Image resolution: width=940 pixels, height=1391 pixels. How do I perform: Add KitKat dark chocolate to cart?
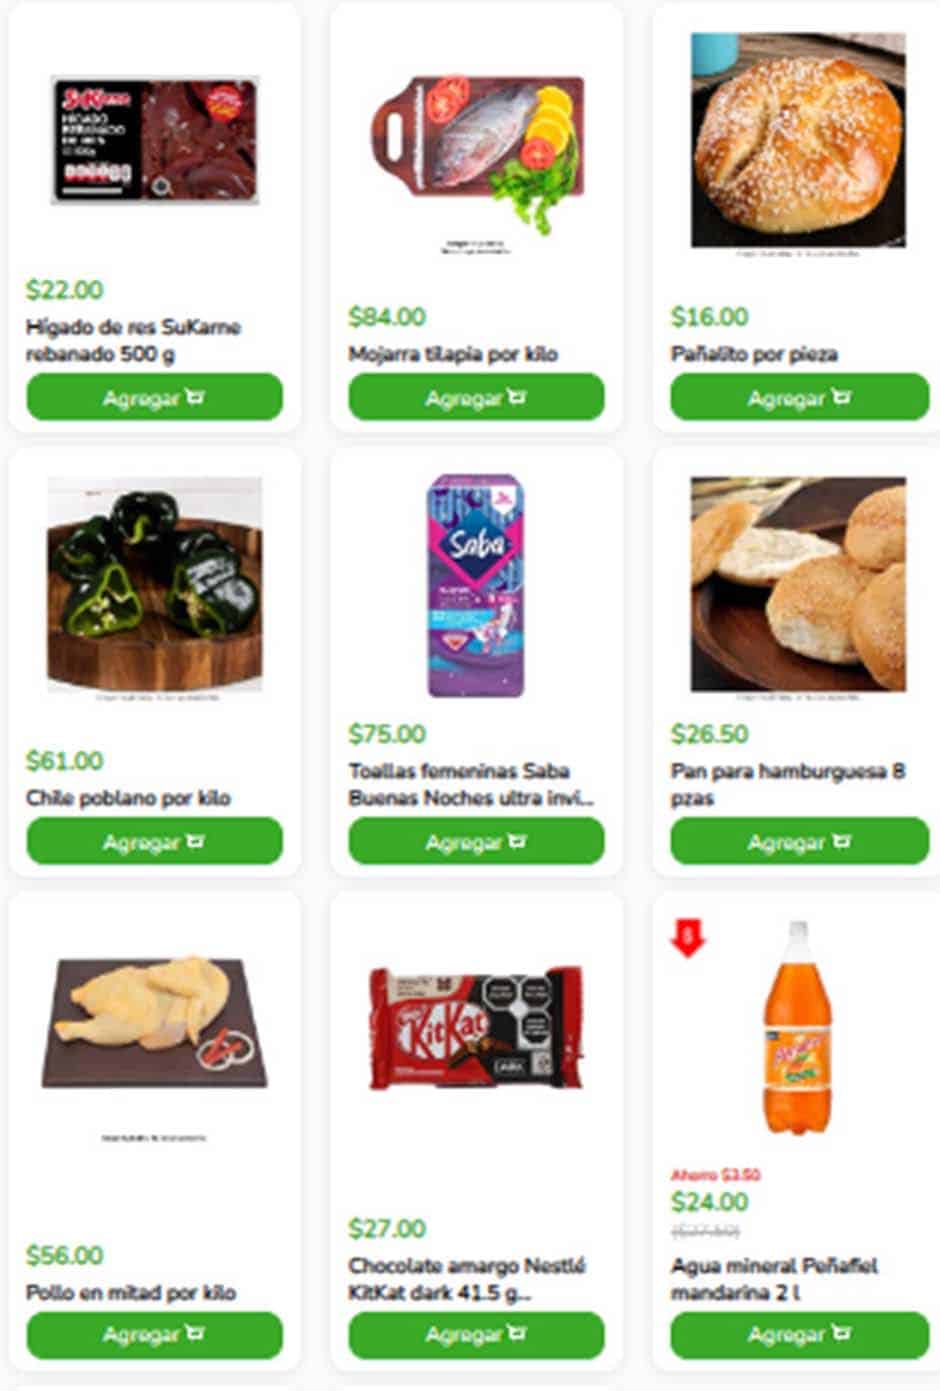pyautogui.click(x=476, y=1334)
